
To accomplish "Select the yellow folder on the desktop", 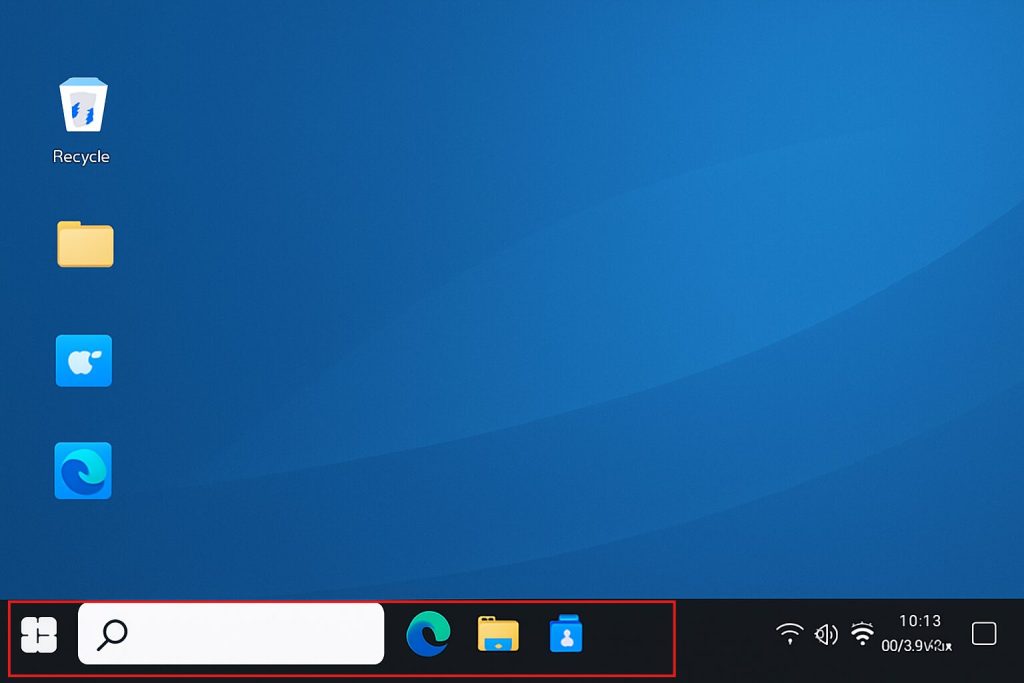I will 85,244.
